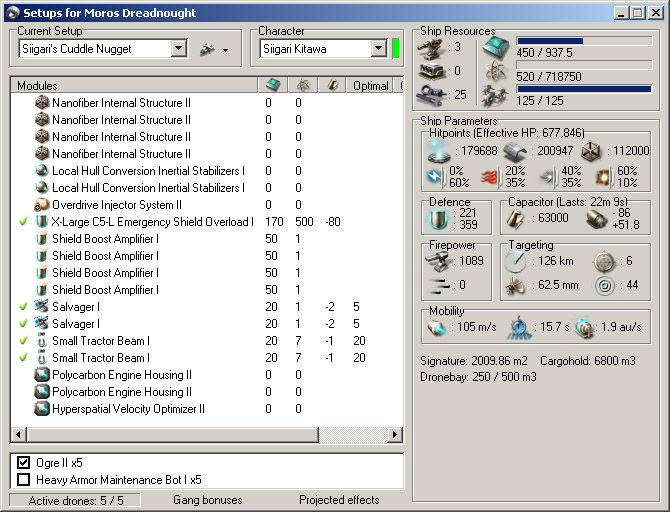Click the ship setup icon next to setup dropdown
Screen dimensions: 670x512
(207, 49)
